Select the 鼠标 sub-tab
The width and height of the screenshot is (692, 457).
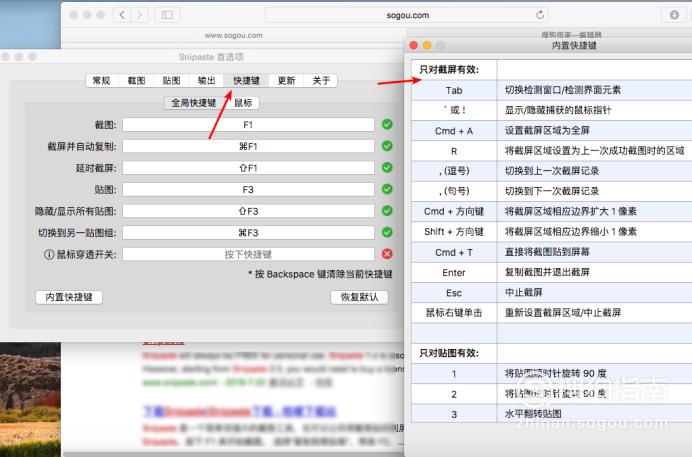pyautogui.click(x=243, y=103)
